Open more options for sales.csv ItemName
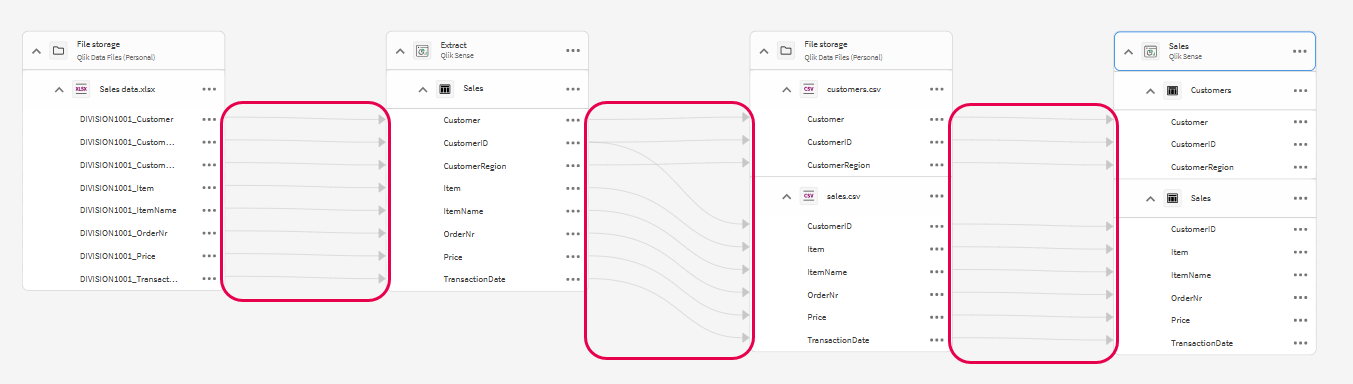Image resolution: width=1353 pixels, height=384 pixels. click(937, 272)
